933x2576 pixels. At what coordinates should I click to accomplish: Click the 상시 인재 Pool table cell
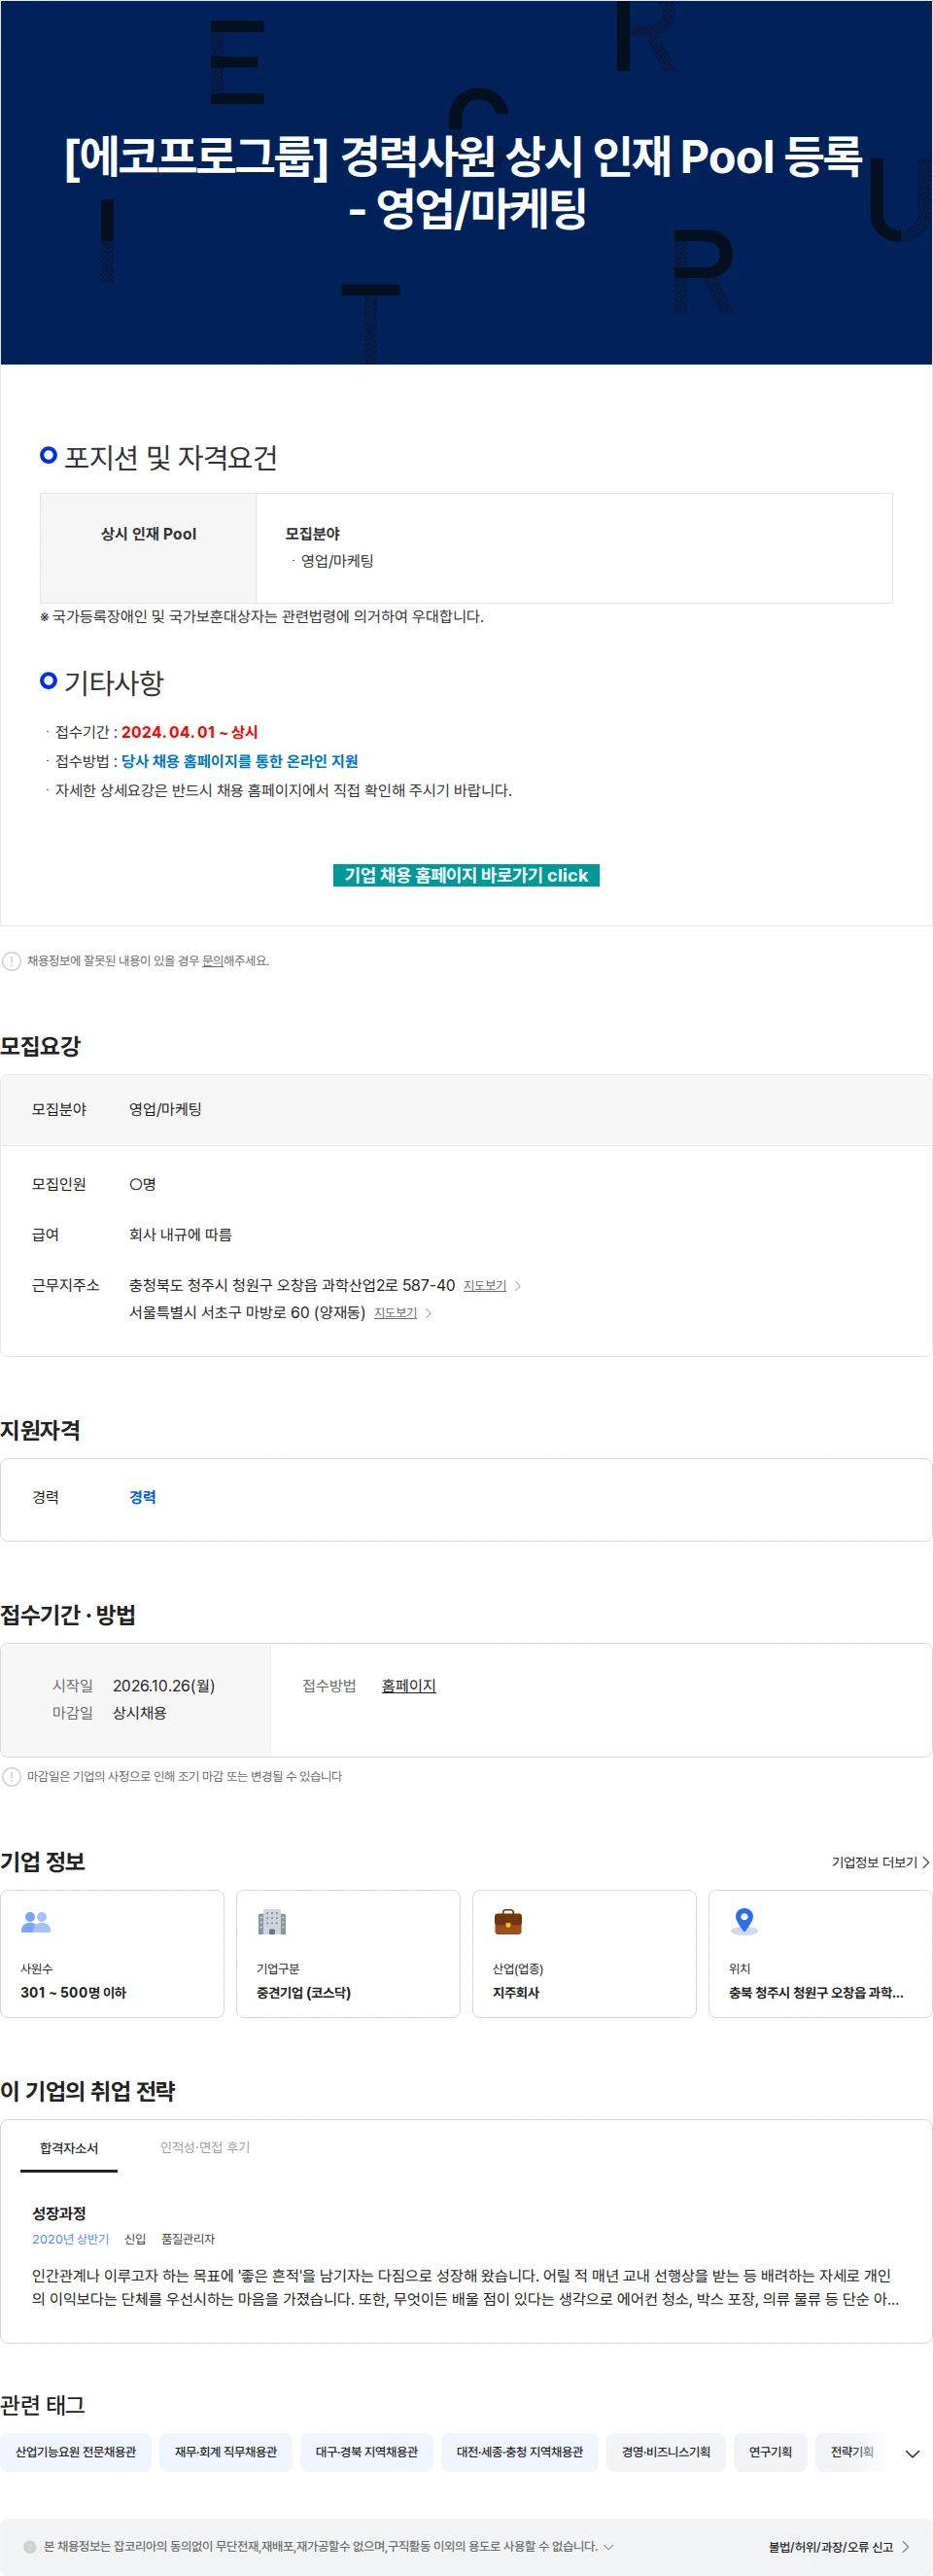(x=148, y=548)
